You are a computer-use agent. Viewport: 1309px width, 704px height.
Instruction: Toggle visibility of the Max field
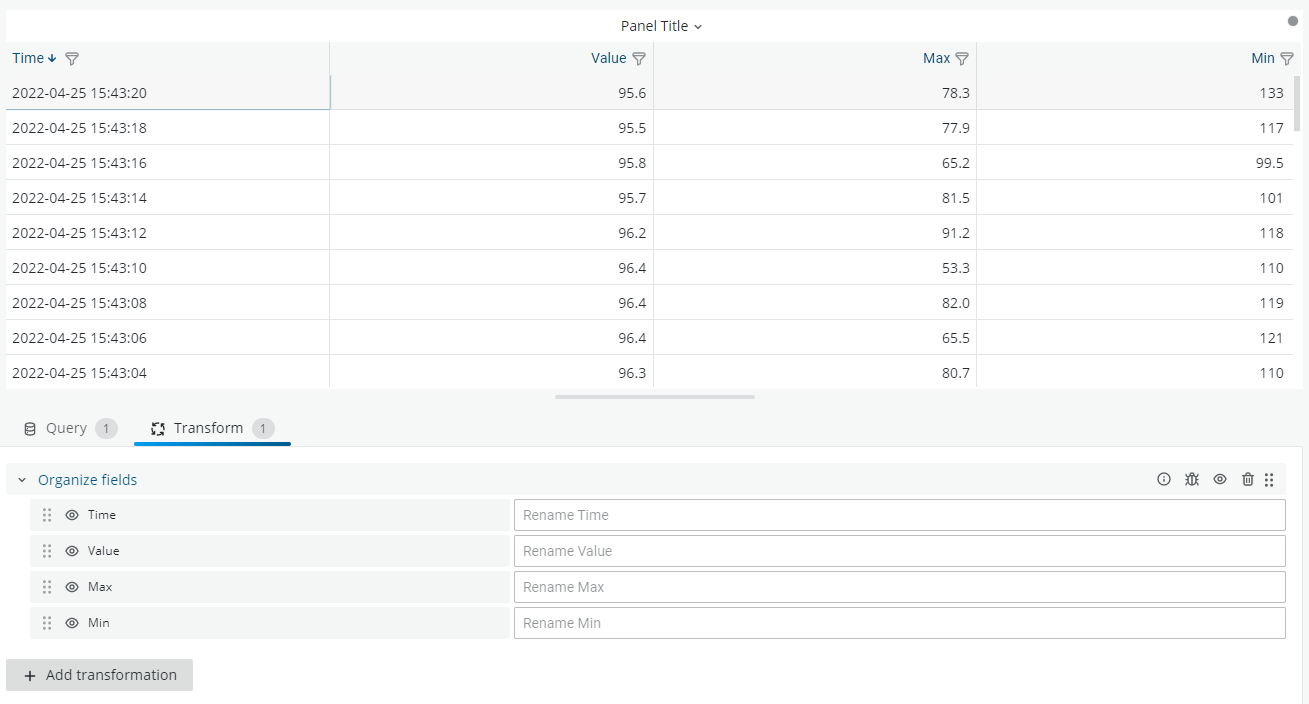[71, 586]
